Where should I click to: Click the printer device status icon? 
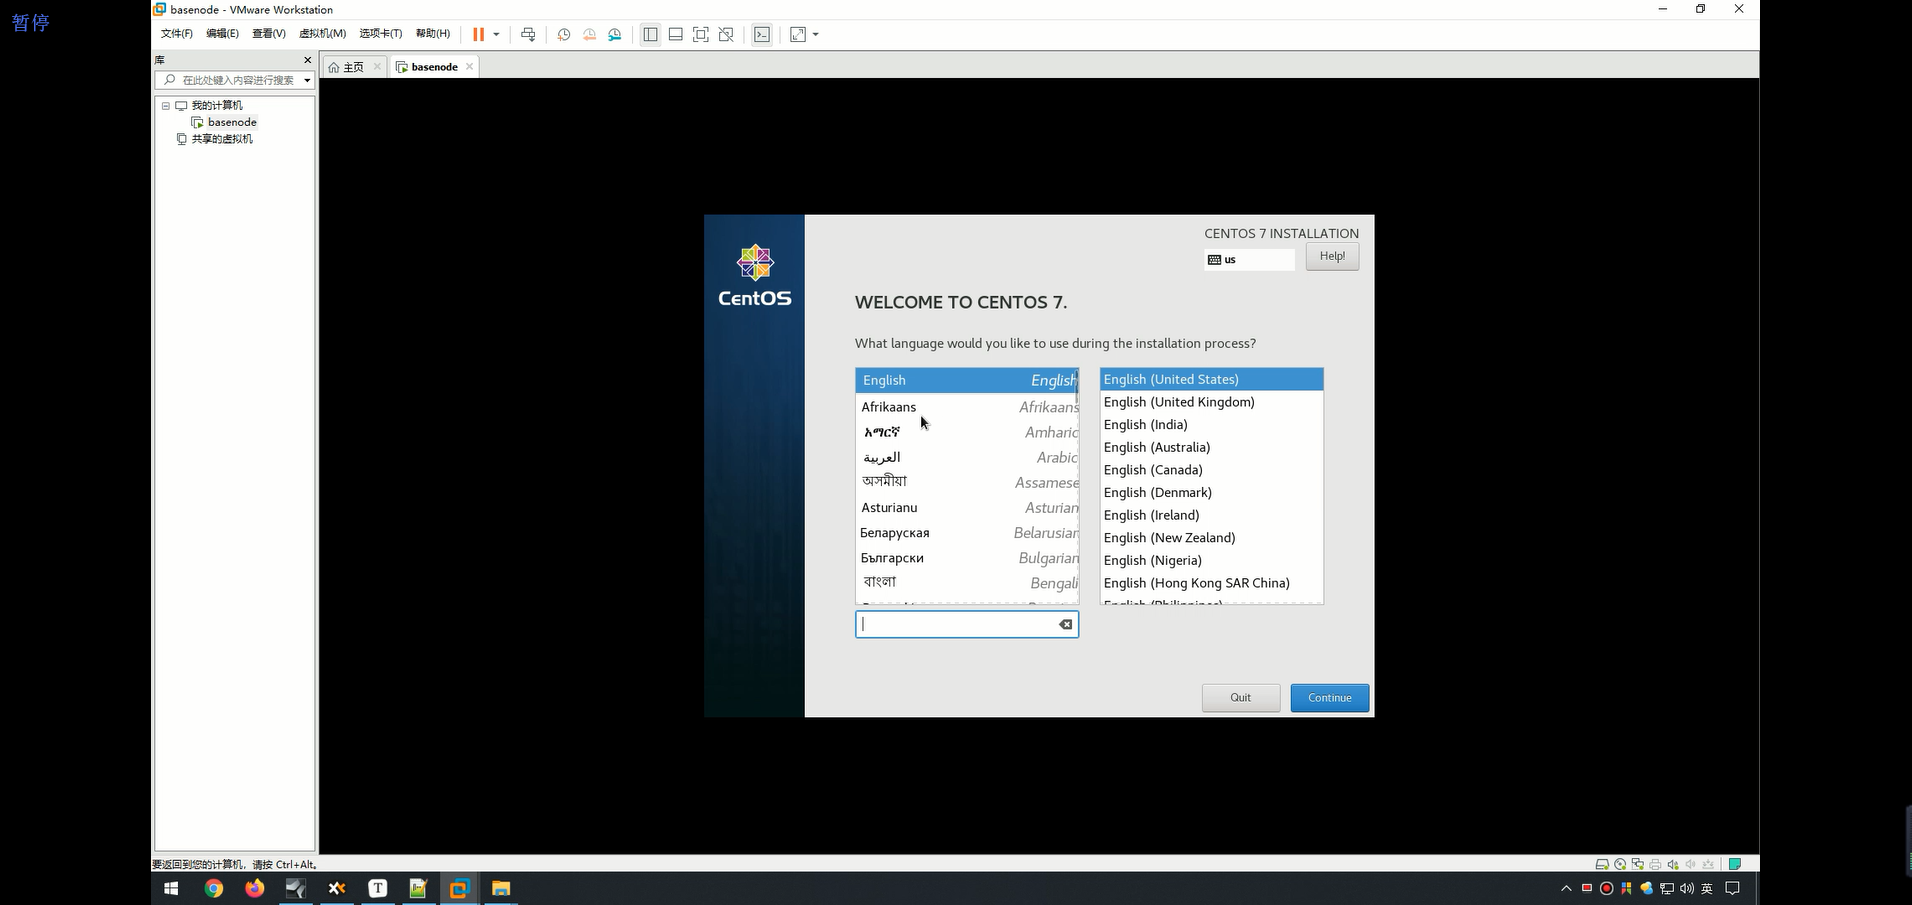(1655, 864)
